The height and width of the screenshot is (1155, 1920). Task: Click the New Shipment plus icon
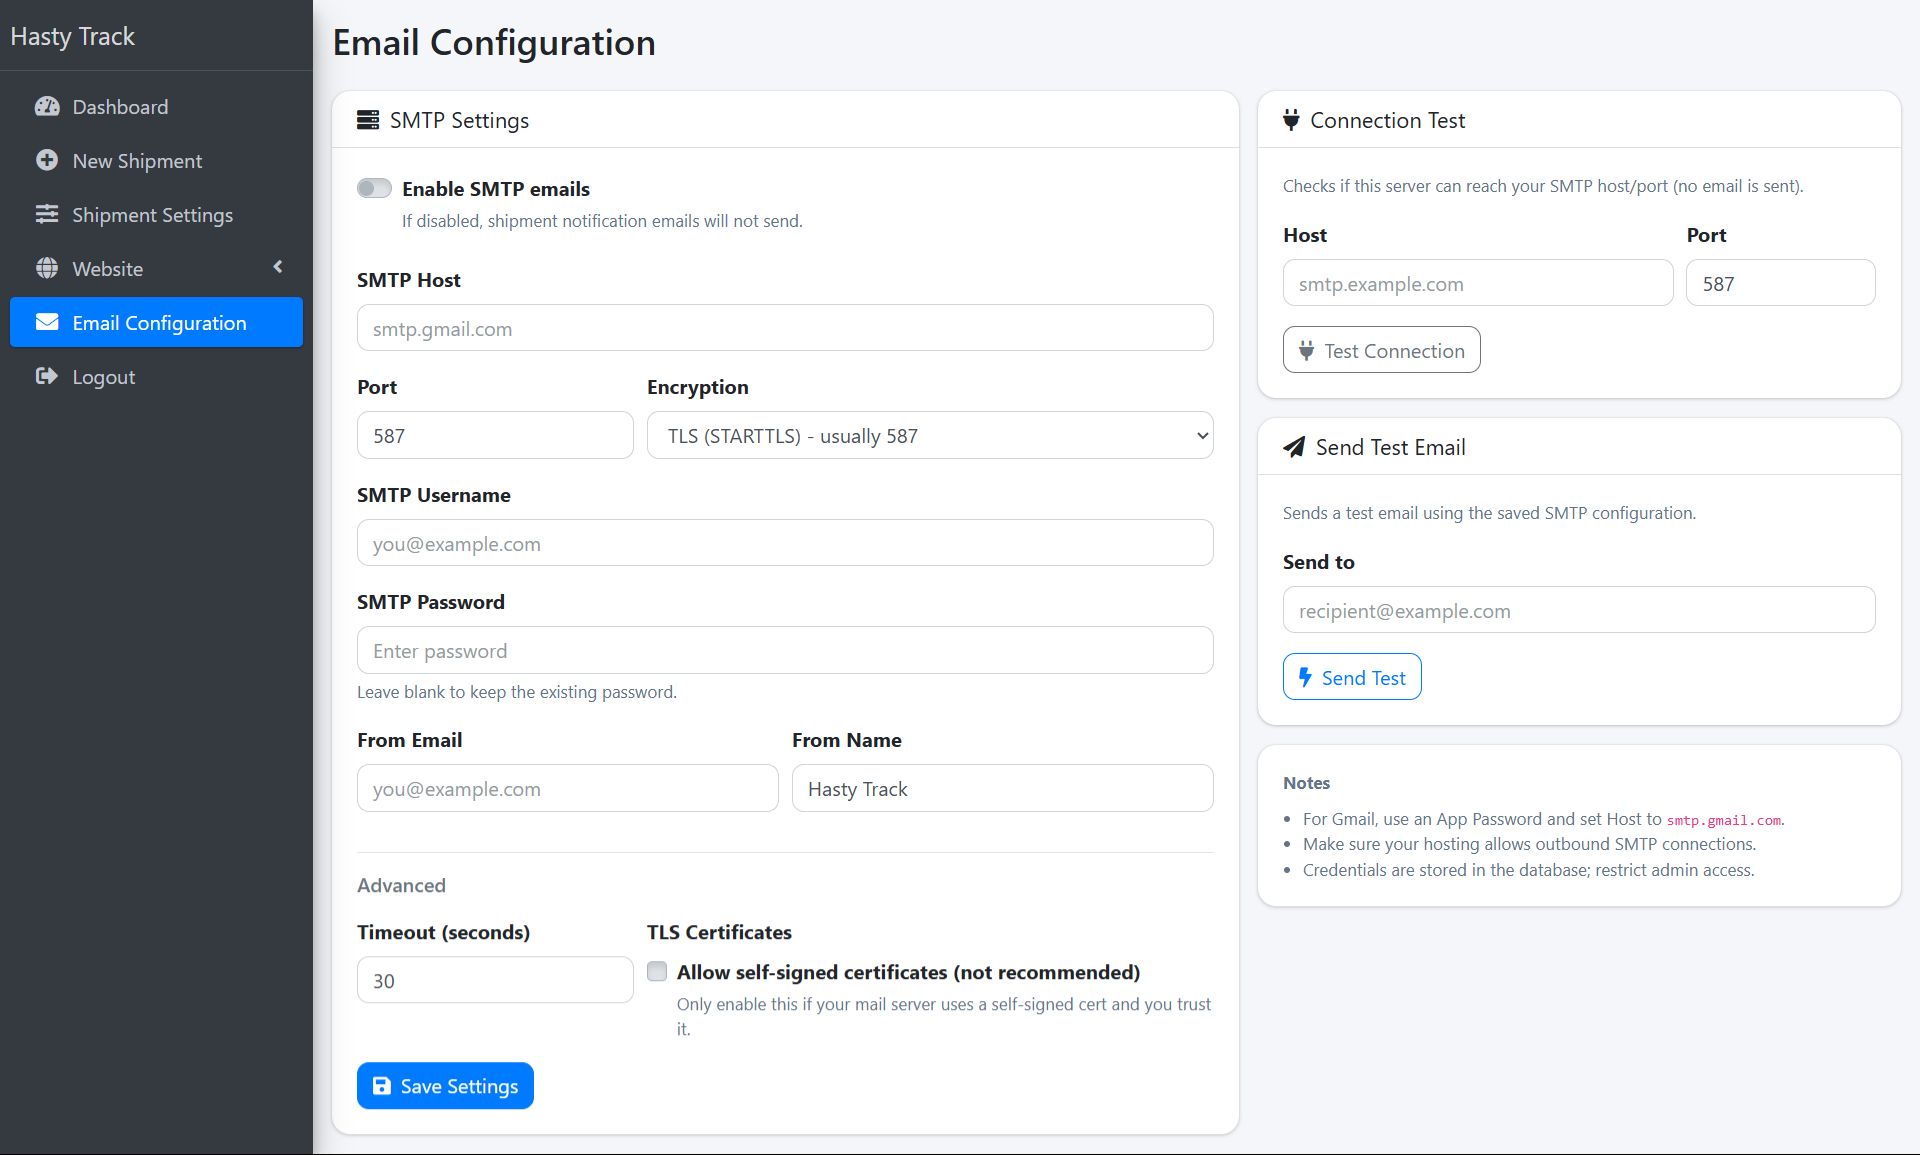pos(47,161)
